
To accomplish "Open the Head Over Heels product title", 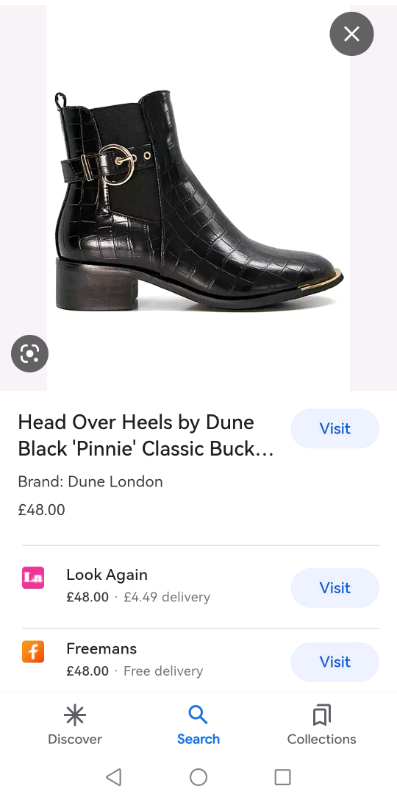I will (146, 435).
